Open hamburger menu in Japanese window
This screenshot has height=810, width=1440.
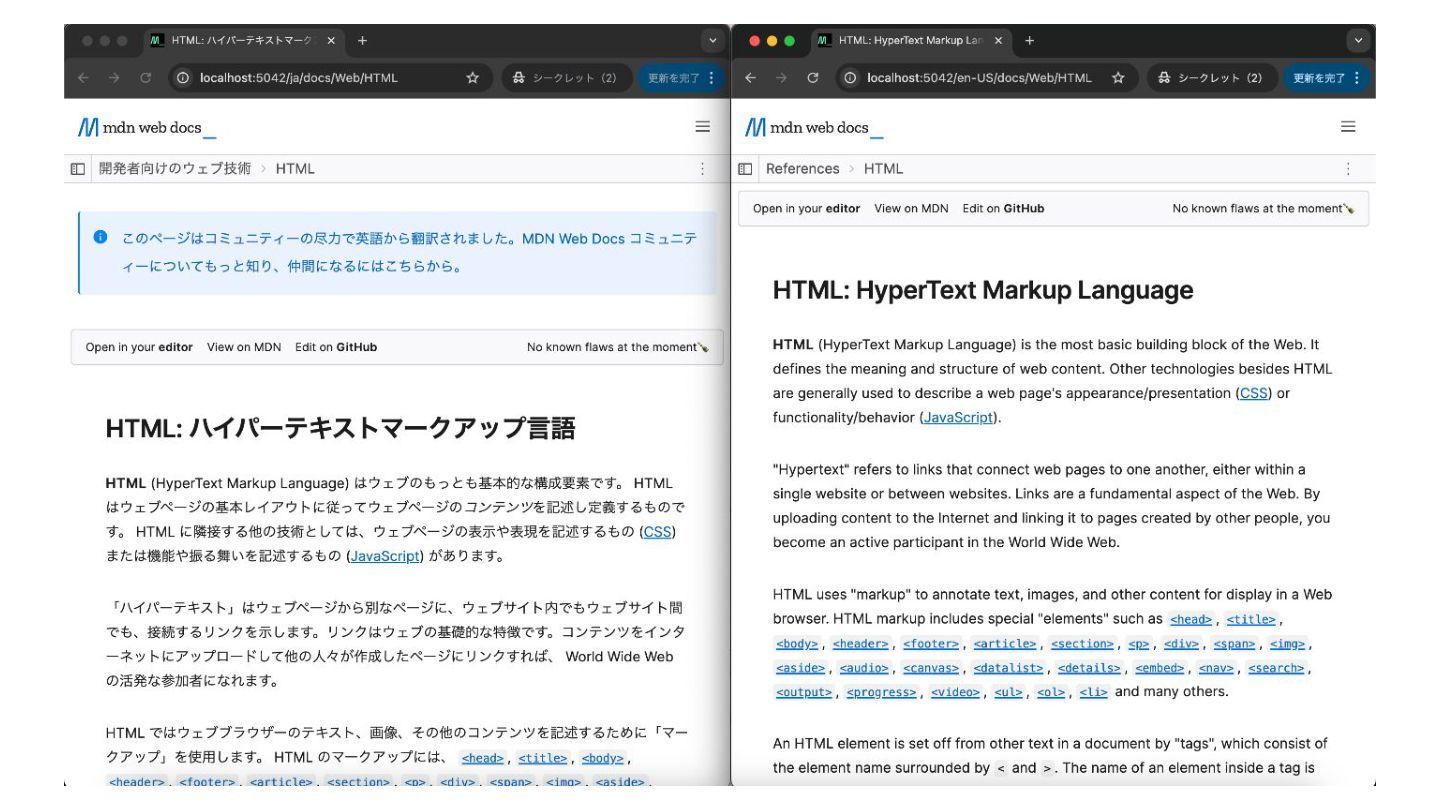click(702, 127)
